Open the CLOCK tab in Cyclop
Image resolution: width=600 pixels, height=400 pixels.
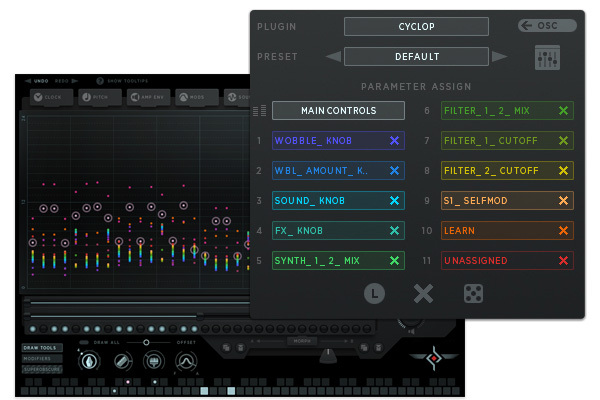(52, 97)
